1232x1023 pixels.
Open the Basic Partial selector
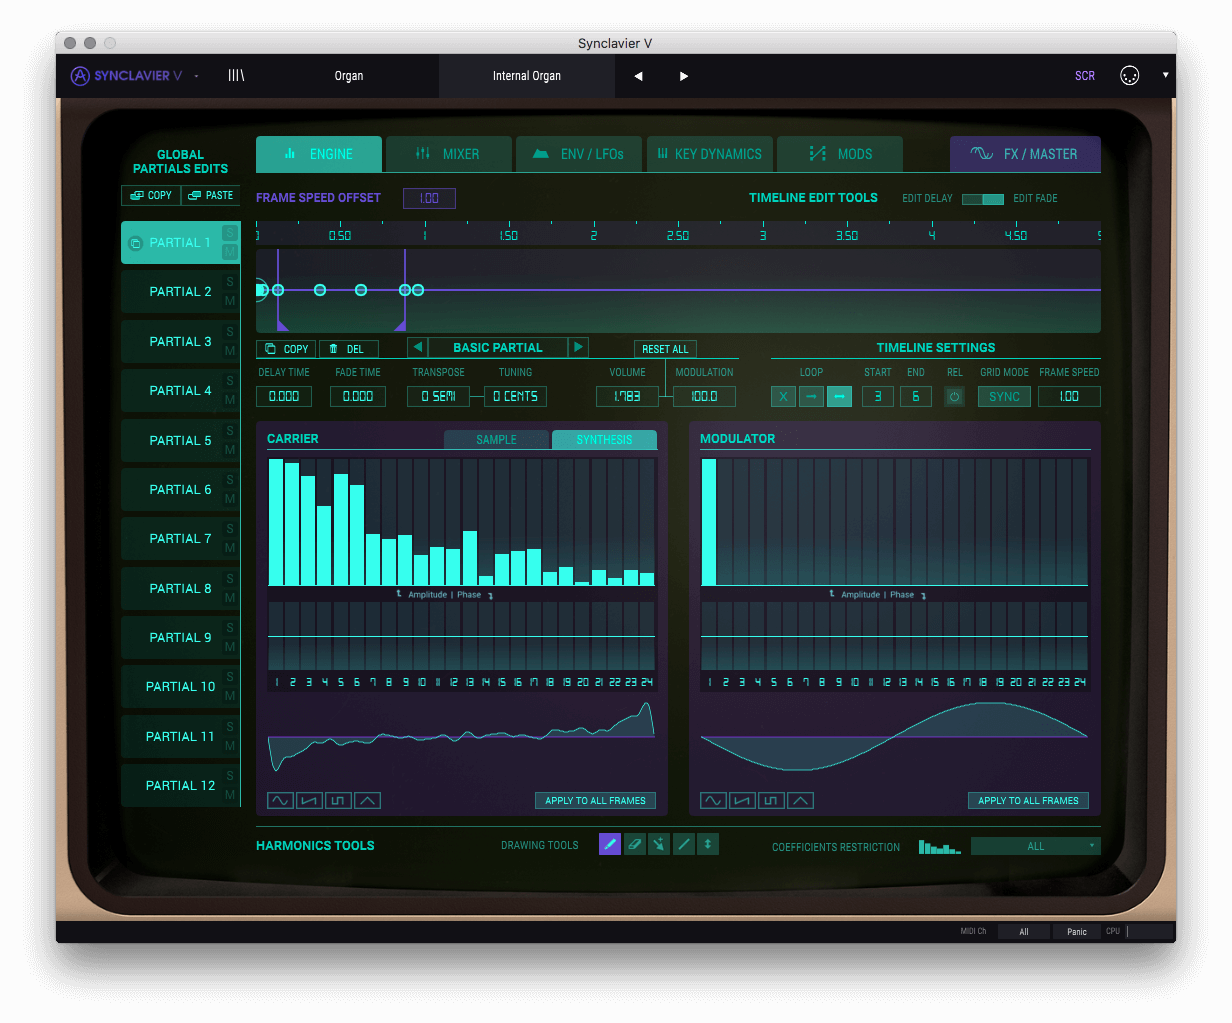498,347
